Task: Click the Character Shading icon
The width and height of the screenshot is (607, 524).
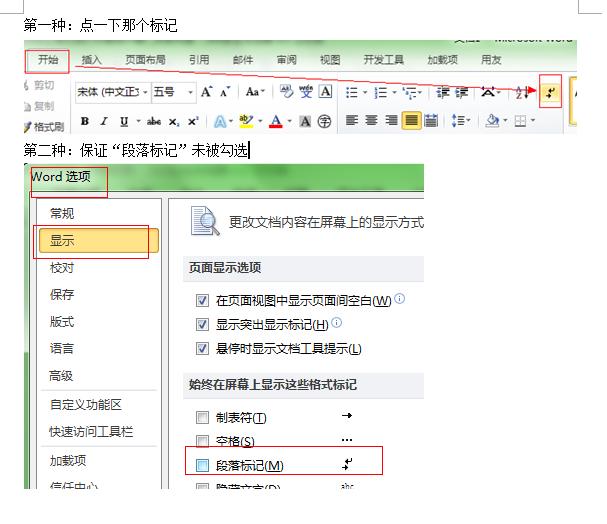Action: point(305,122)
